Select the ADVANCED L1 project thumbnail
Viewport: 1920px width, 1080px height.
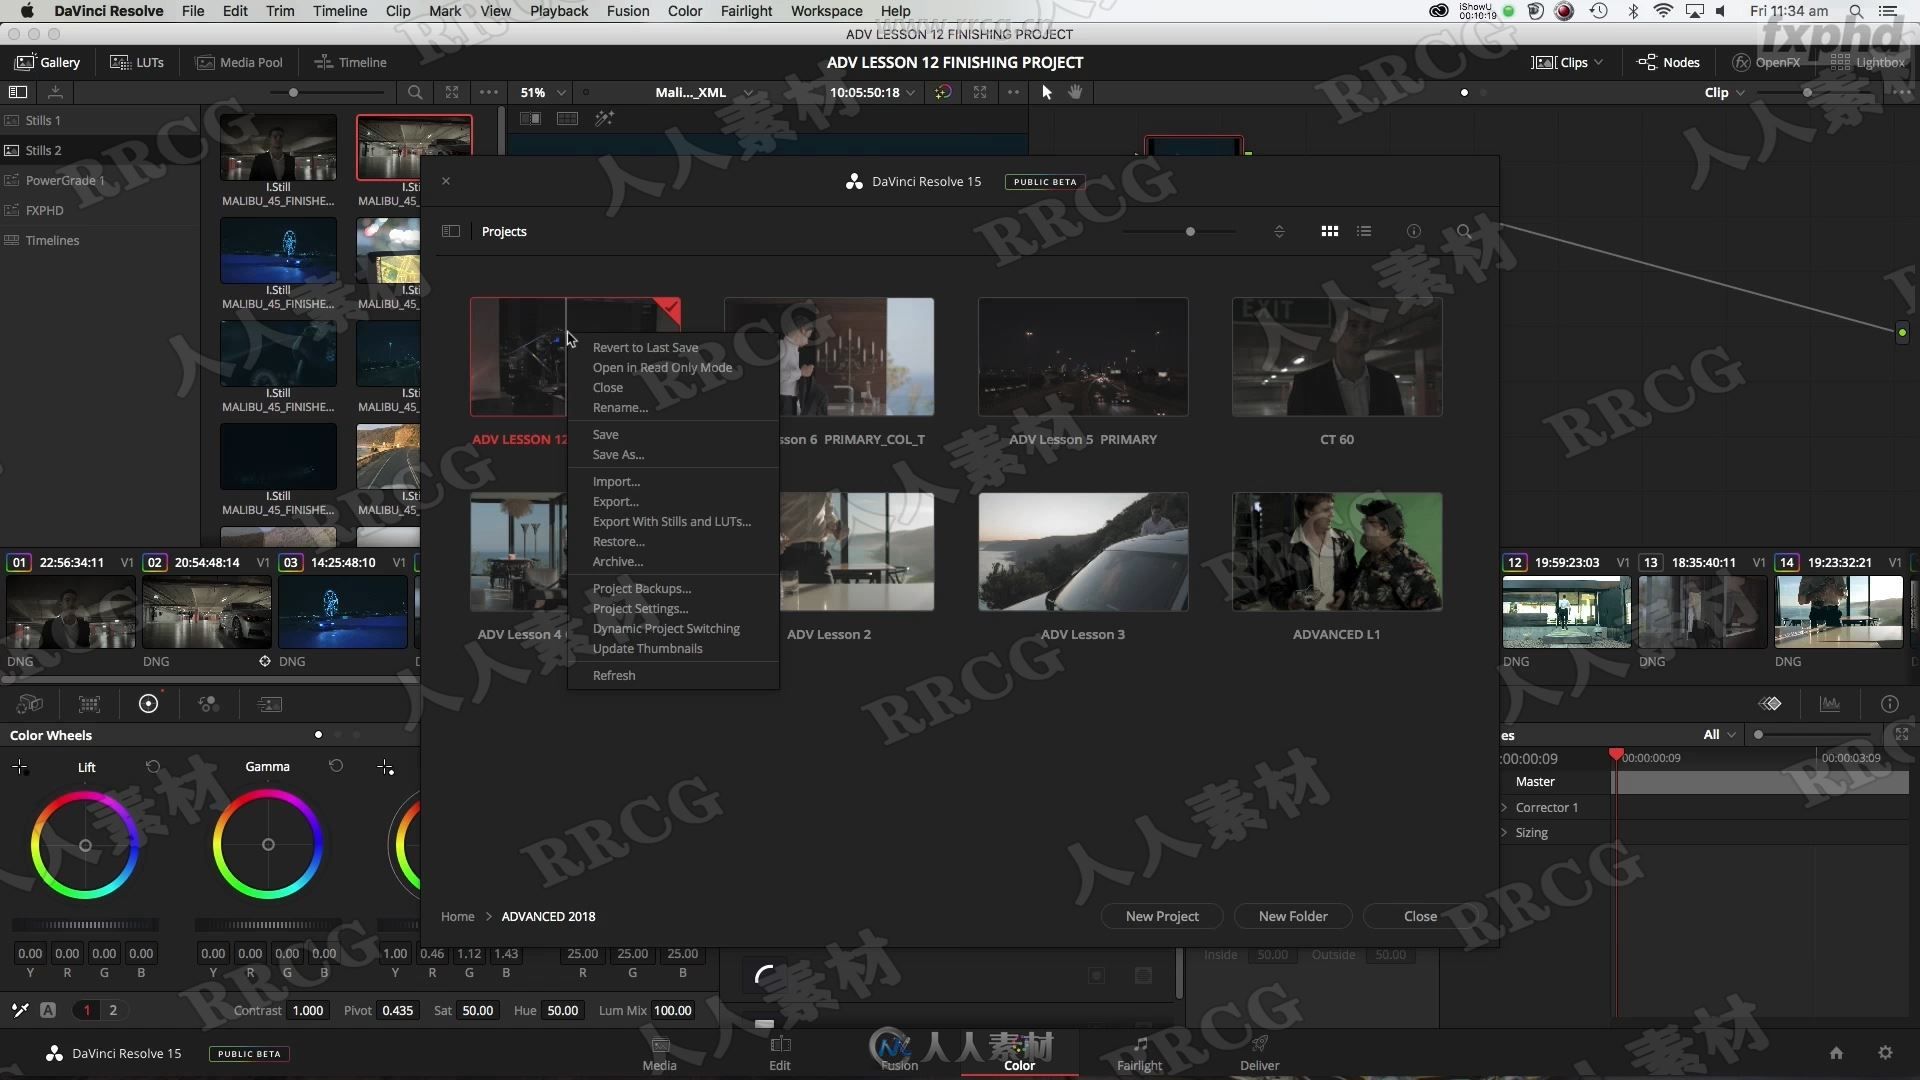pyautogui.click(x=1337, y=551)
